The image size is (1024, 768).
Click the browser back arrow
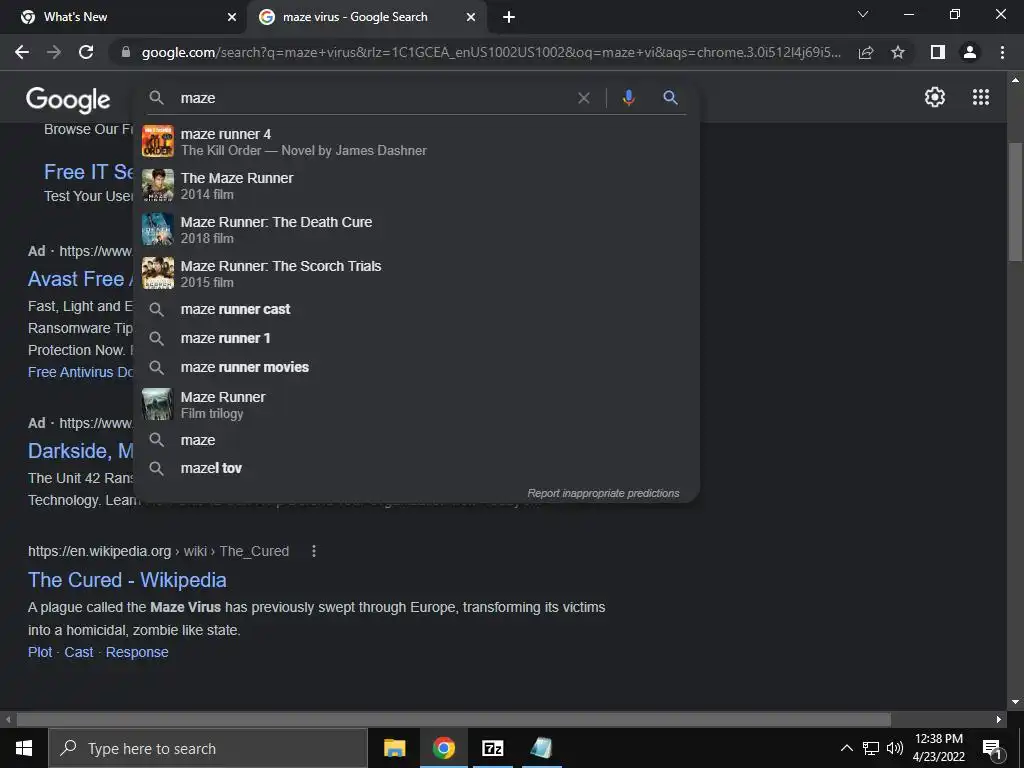(22, 52)
